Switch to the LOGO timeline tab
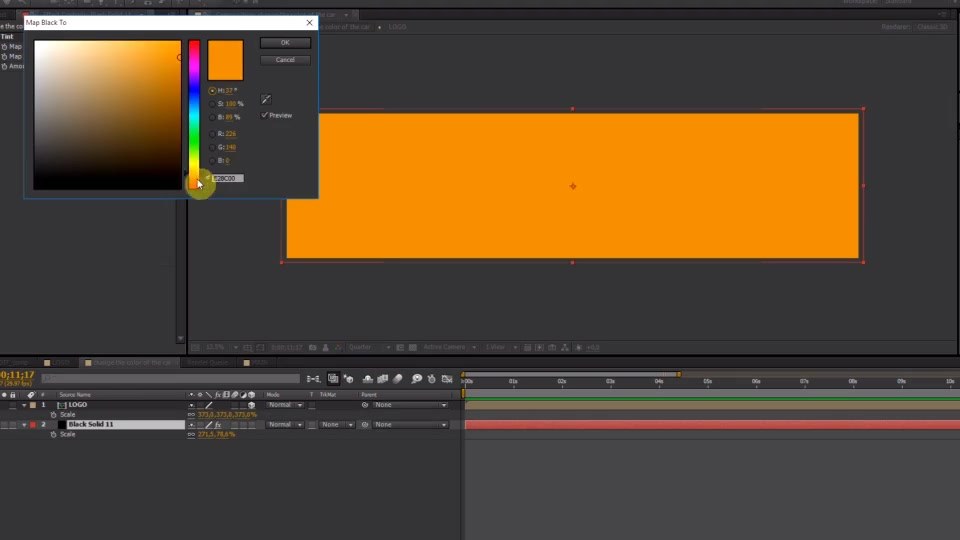 (58, 362)
